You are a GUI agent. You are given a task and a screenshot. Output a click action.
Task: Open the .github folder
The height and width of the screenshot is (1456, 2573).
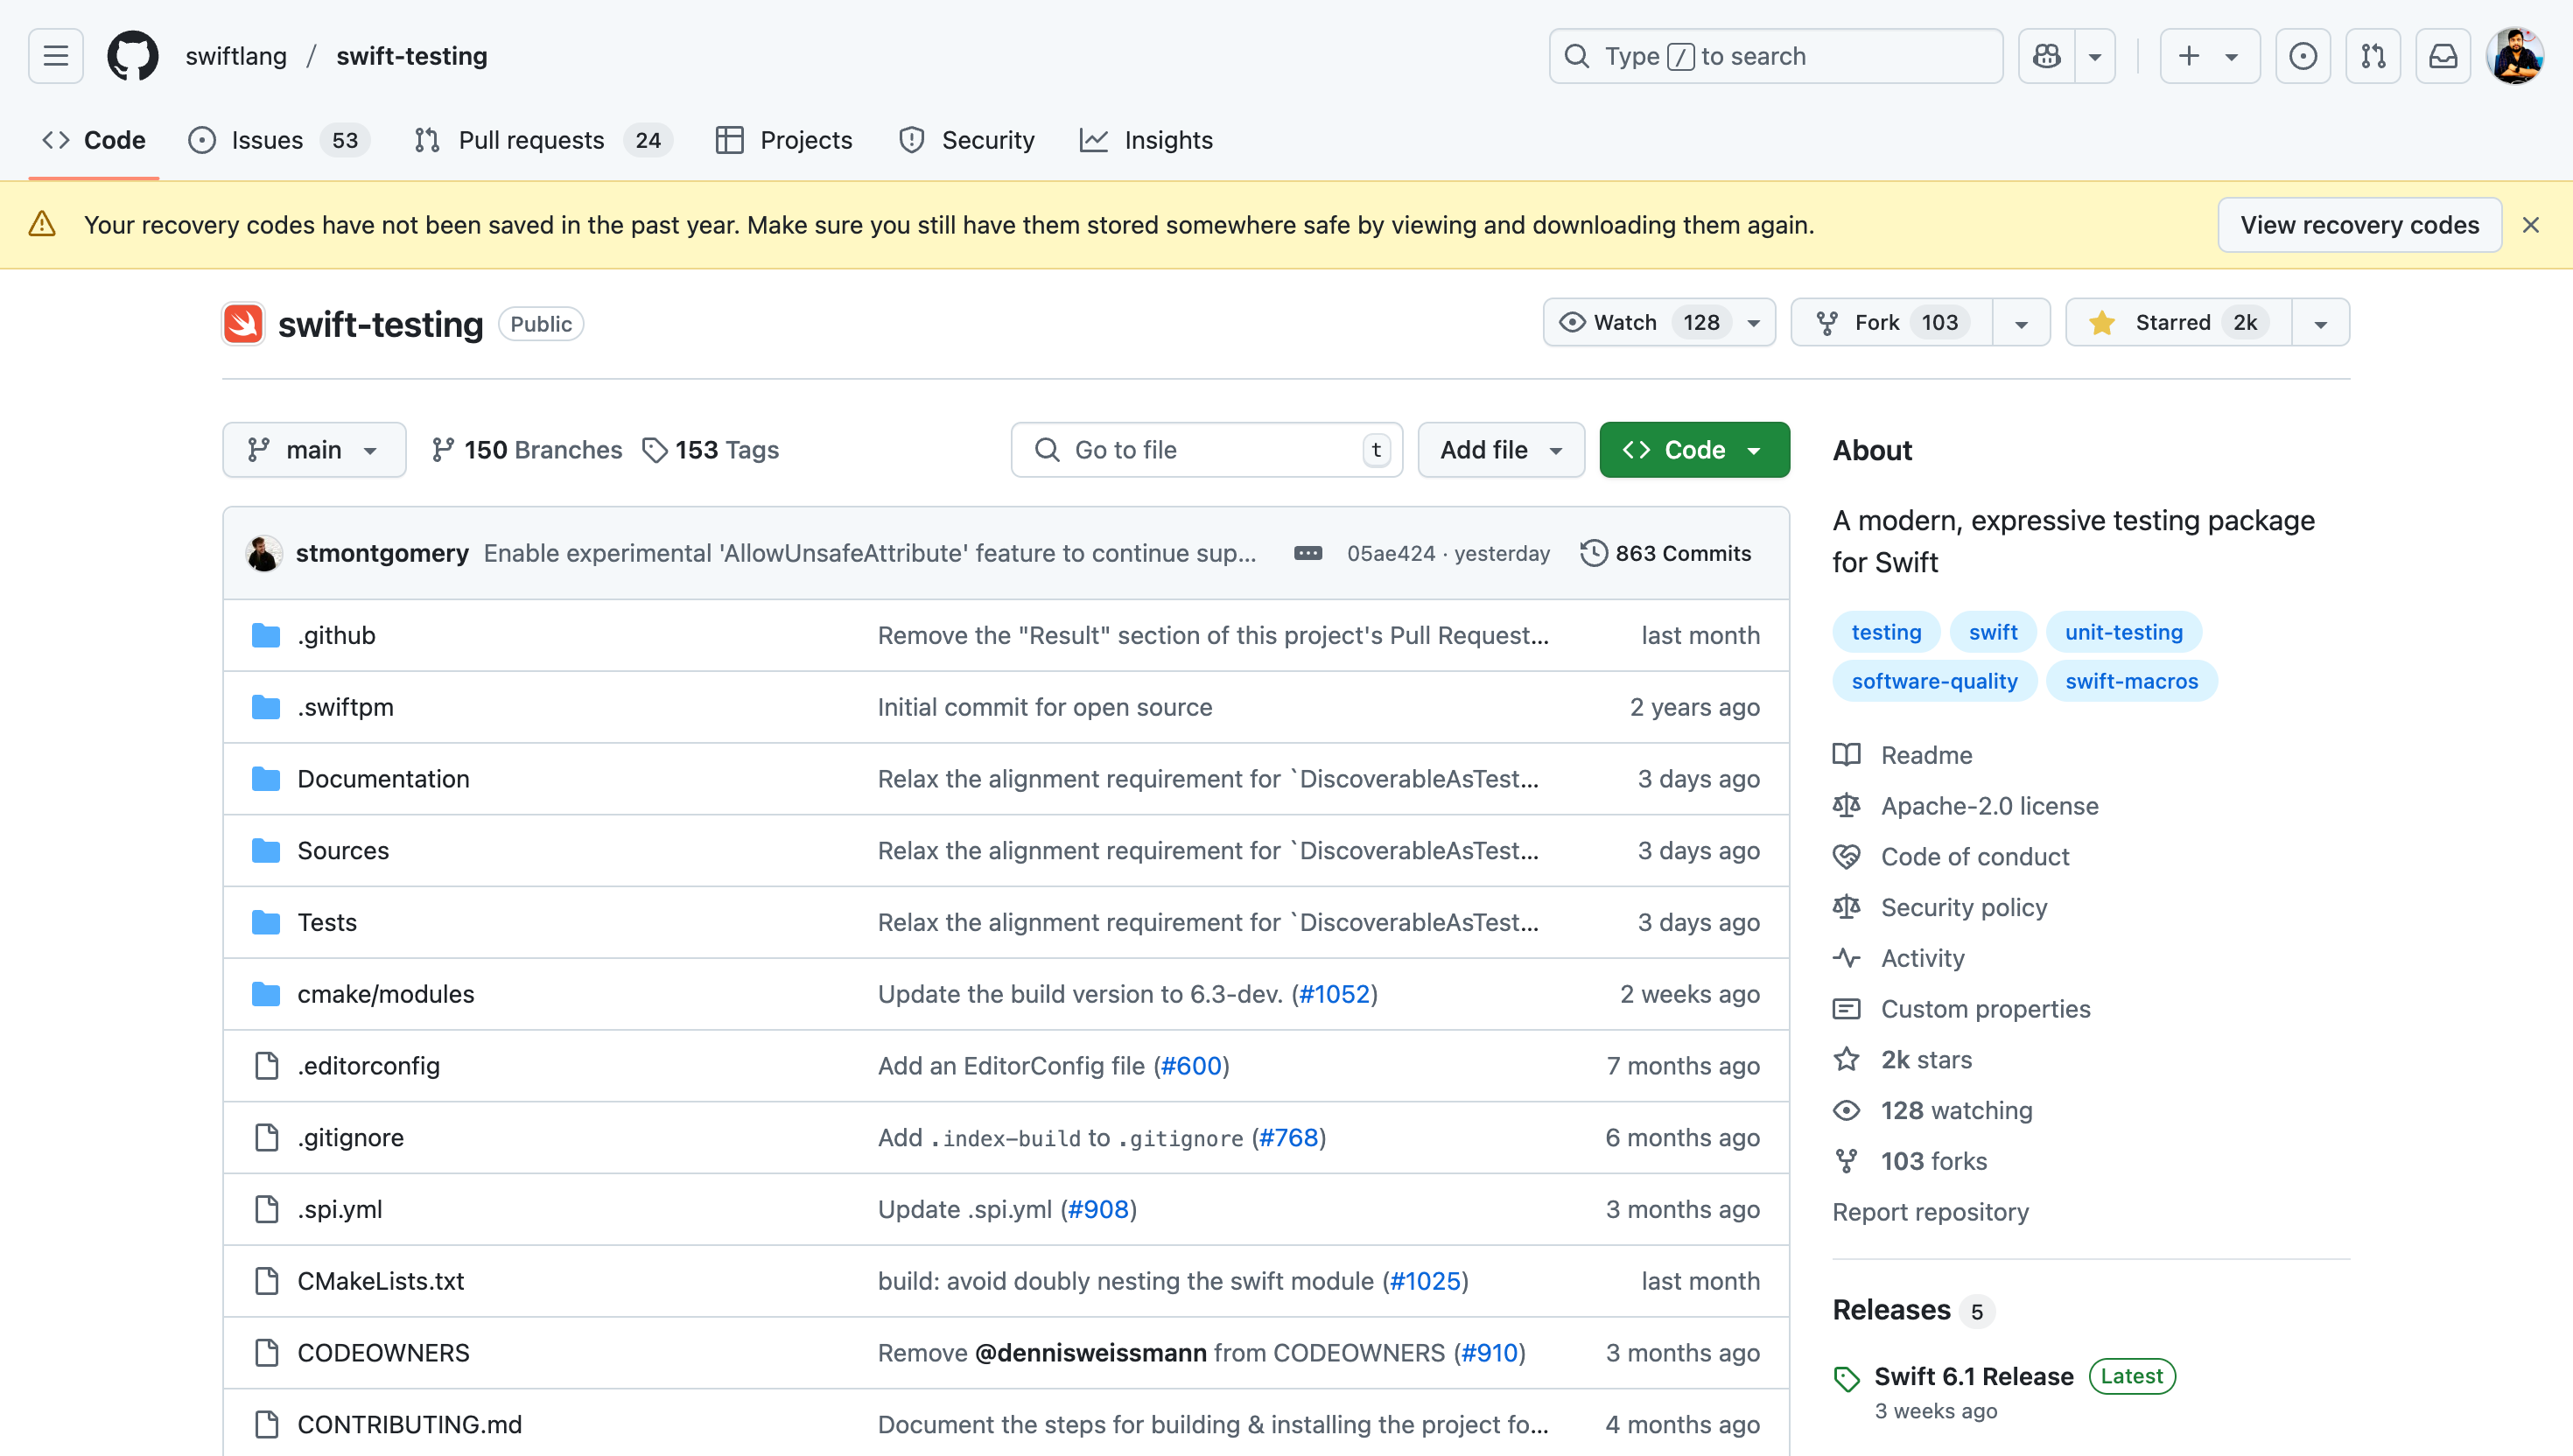coord(336,635)
